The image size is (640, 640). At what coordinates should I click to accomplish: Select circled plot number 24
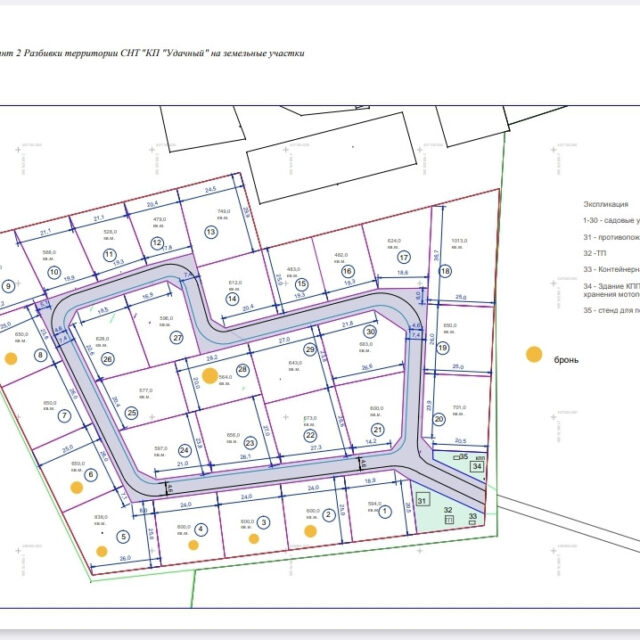click(x=184, y=451)
